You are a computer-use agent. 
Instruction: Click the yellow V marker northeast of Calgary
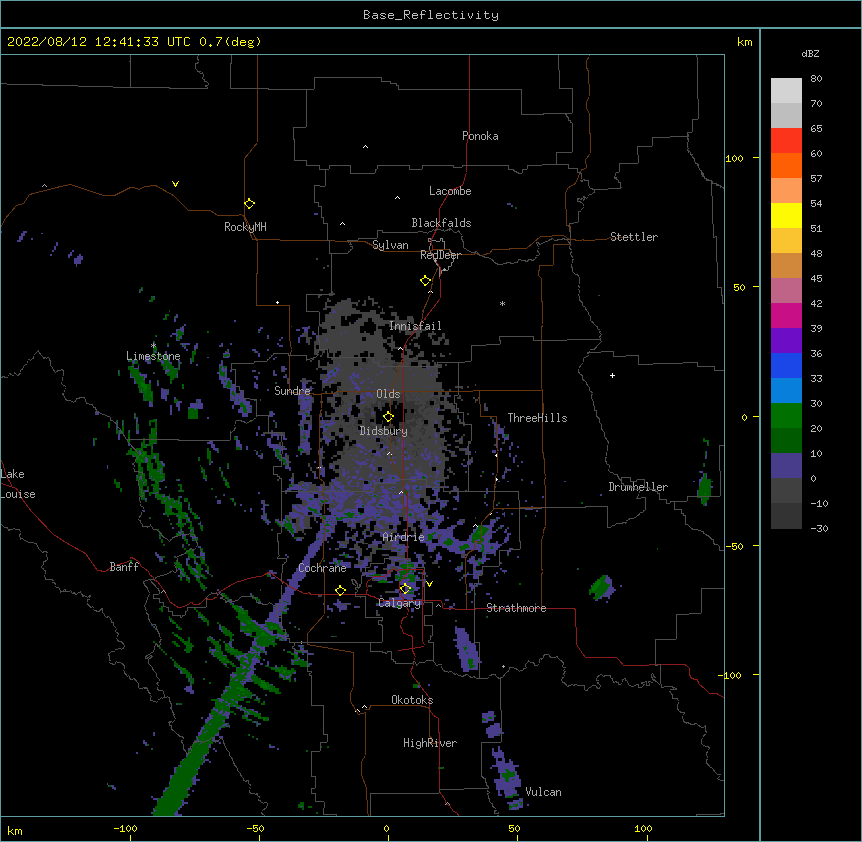tap(429, 584)
